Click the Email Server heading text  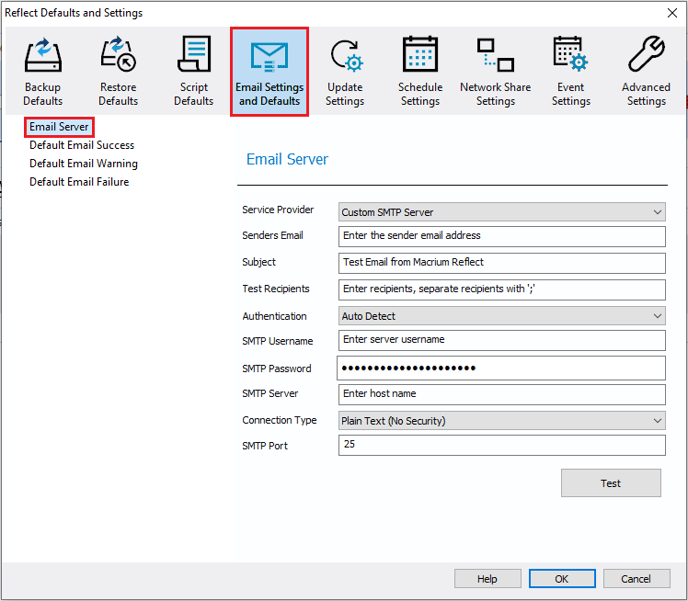tap(287, 159)
